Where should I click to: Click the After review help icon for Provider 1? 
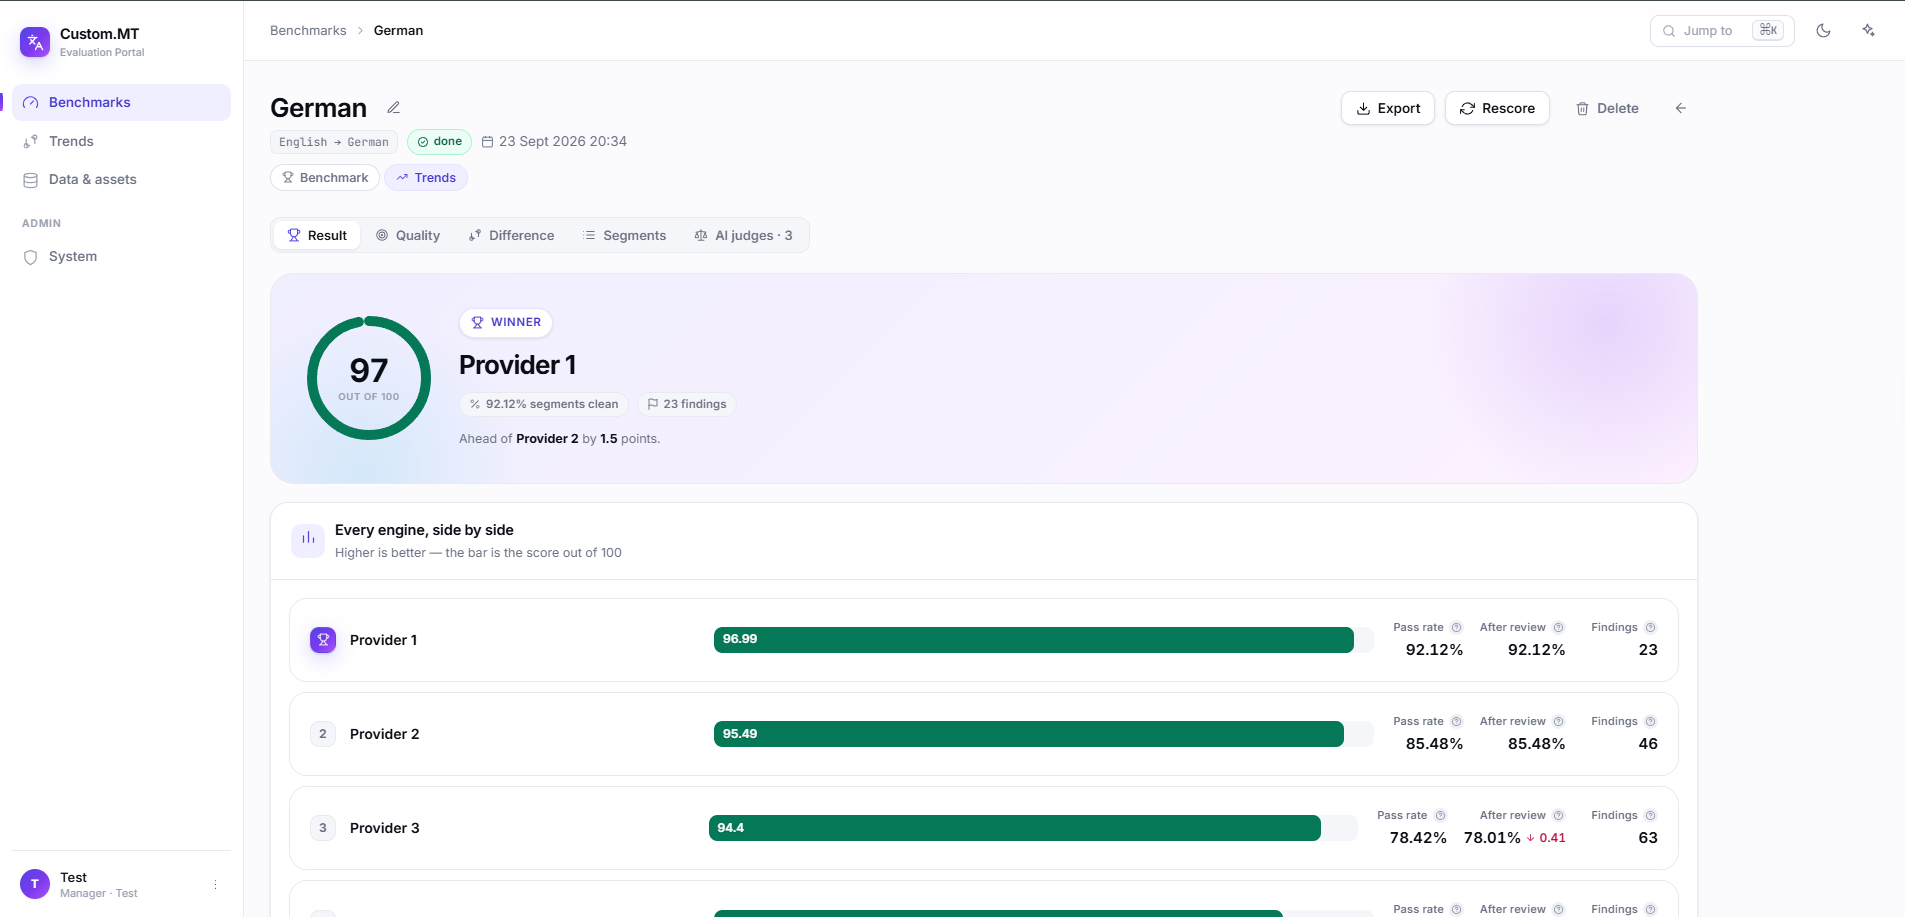pos(1559,628)
